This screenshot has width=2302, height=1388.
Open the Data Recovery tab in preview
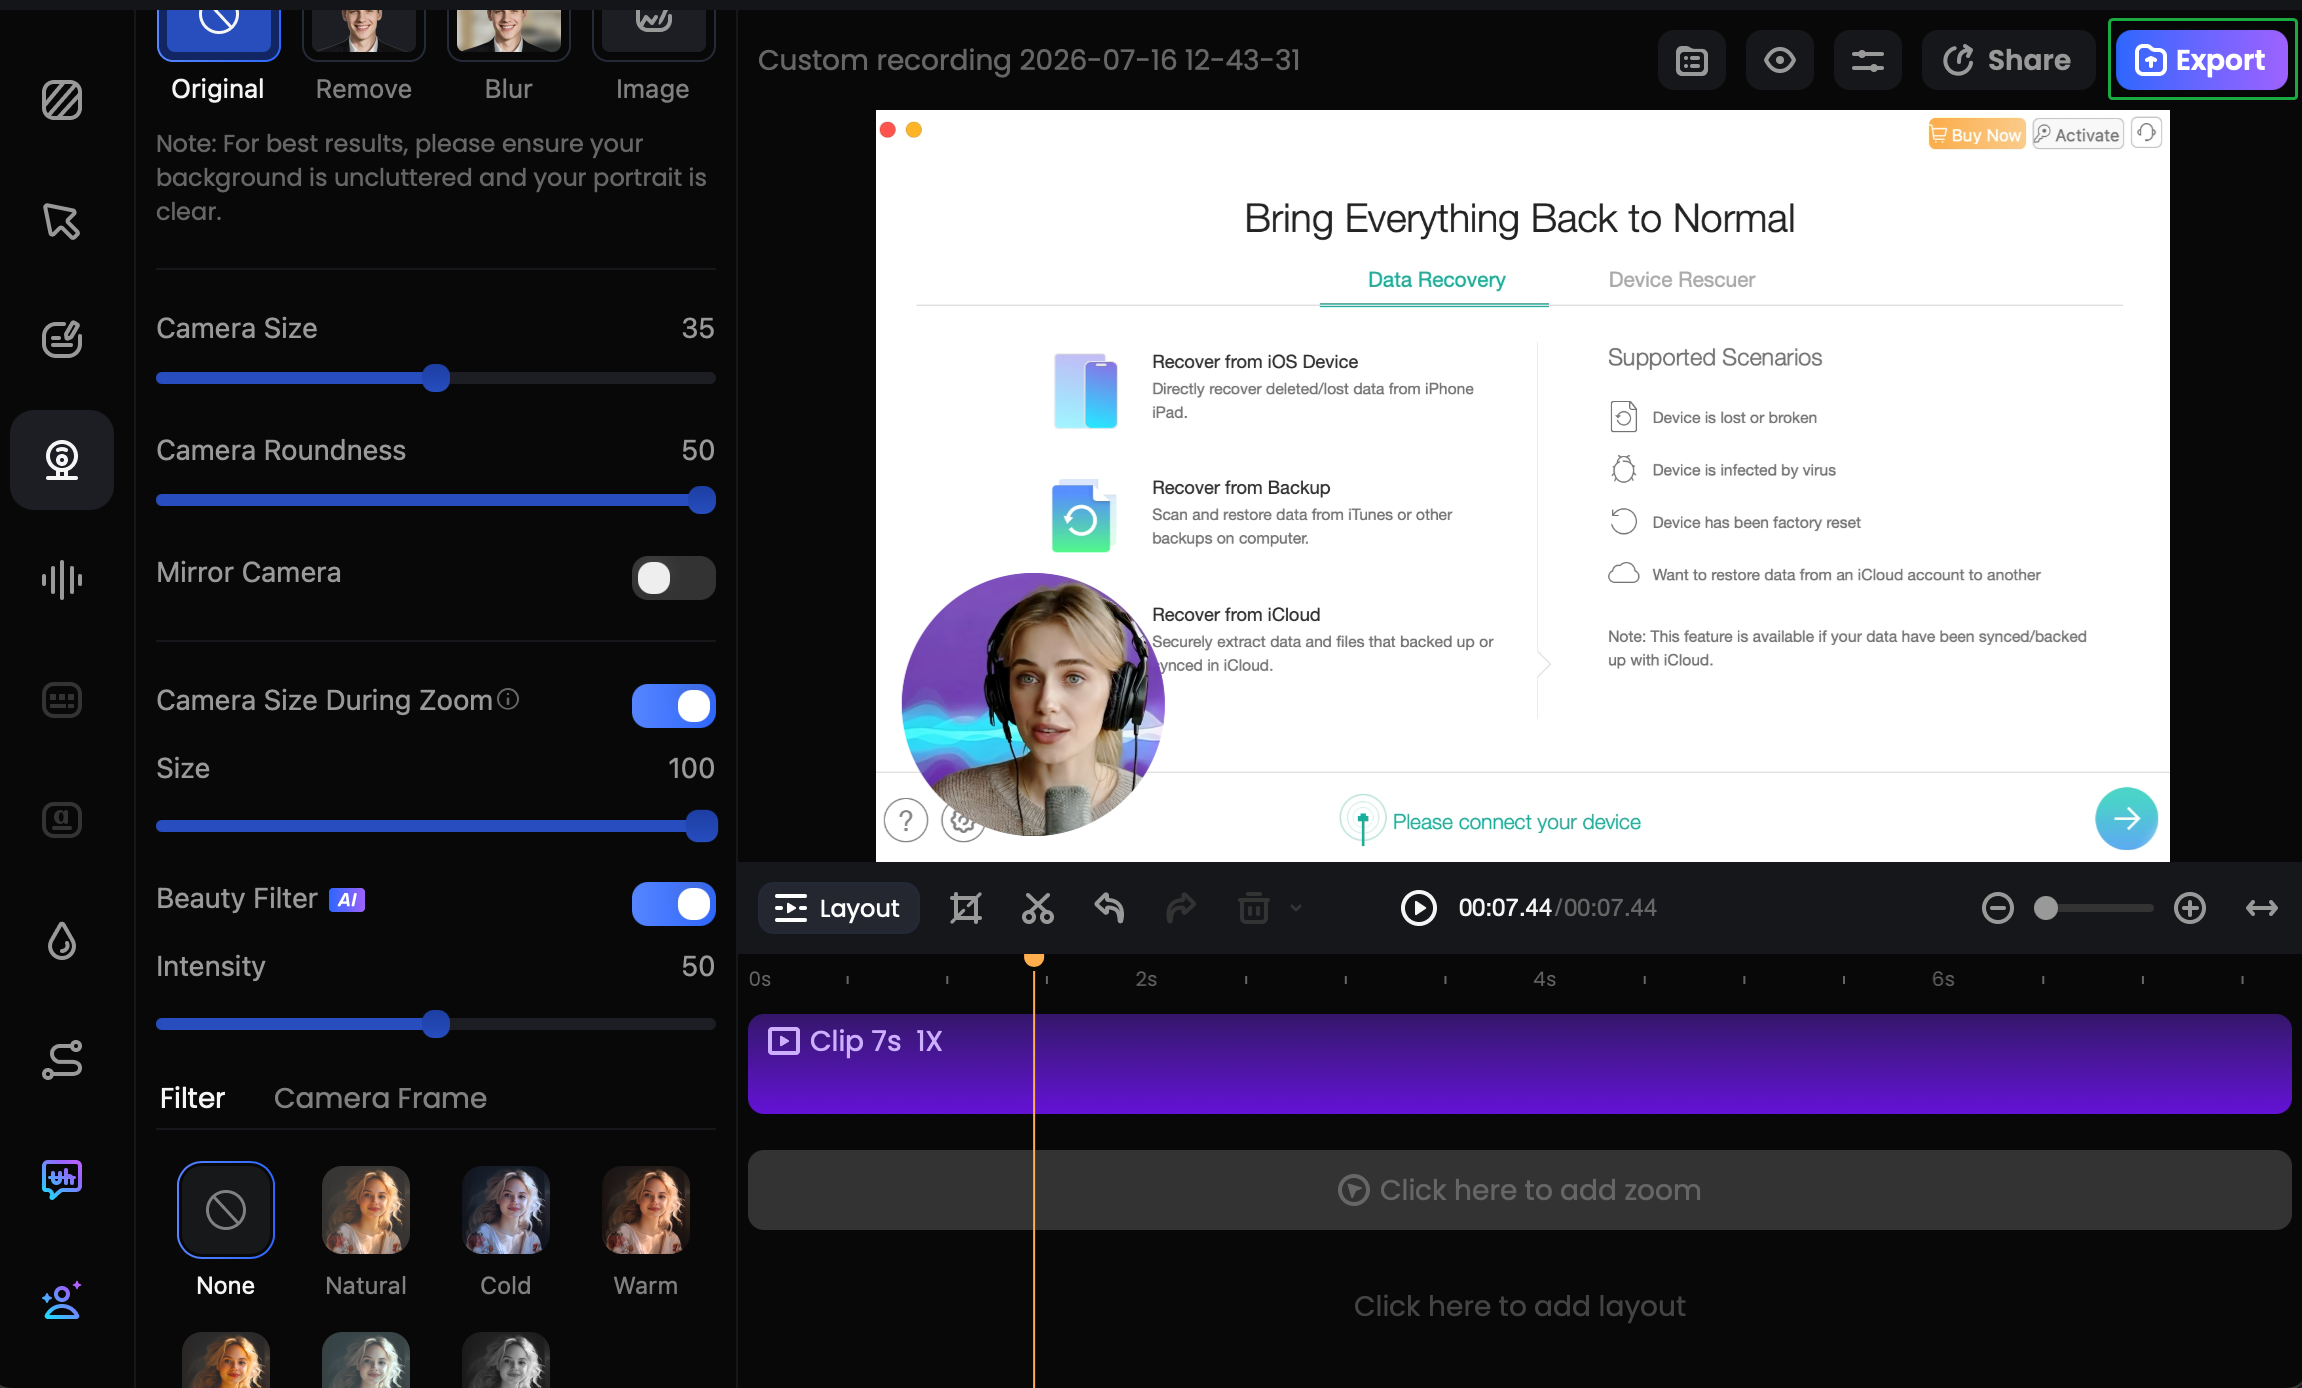click(x=1436, y=280)
